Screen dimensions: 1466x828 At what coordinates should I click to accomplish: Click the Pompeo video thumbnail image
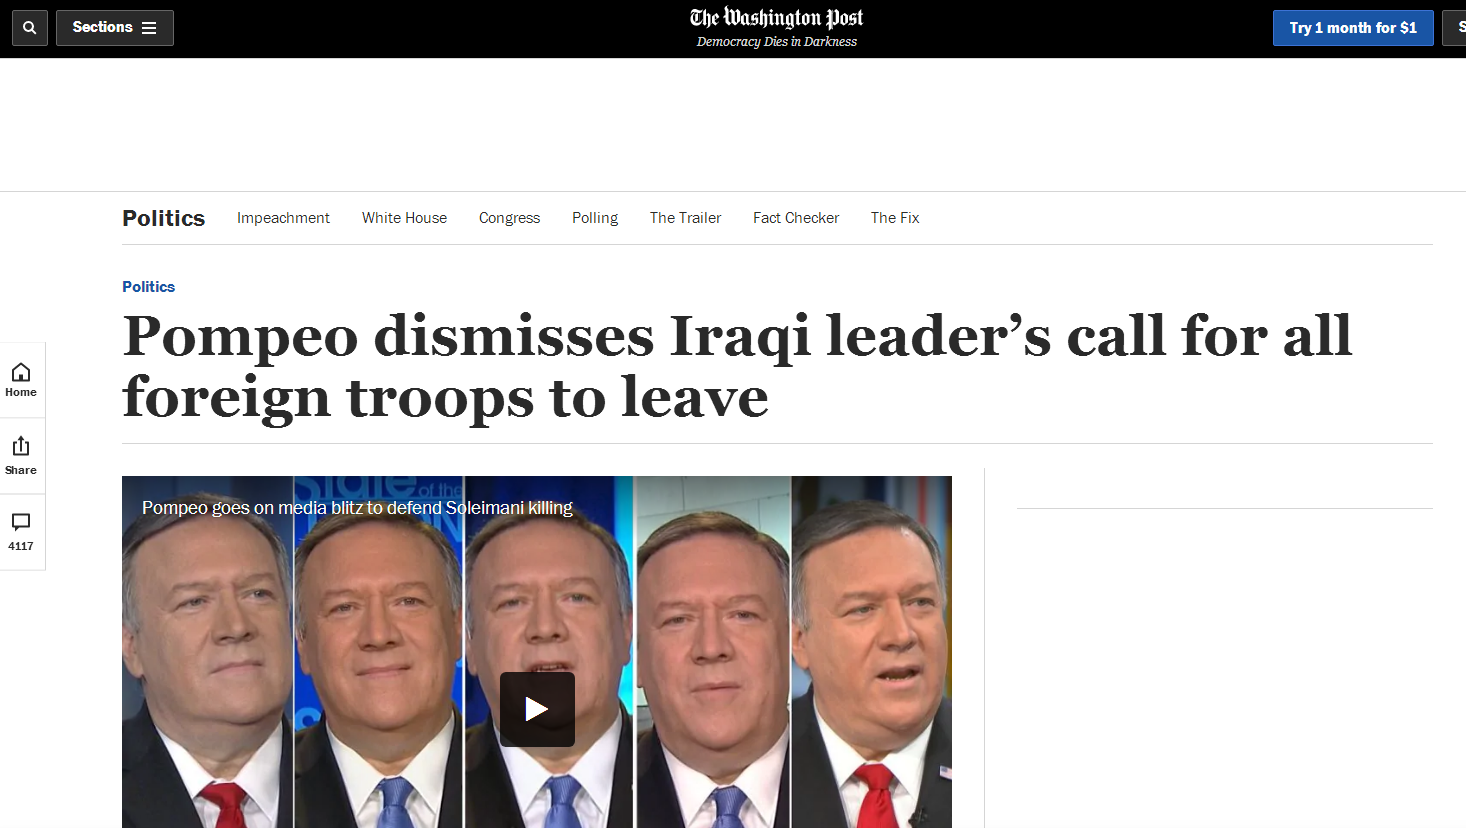click(537, 652)
